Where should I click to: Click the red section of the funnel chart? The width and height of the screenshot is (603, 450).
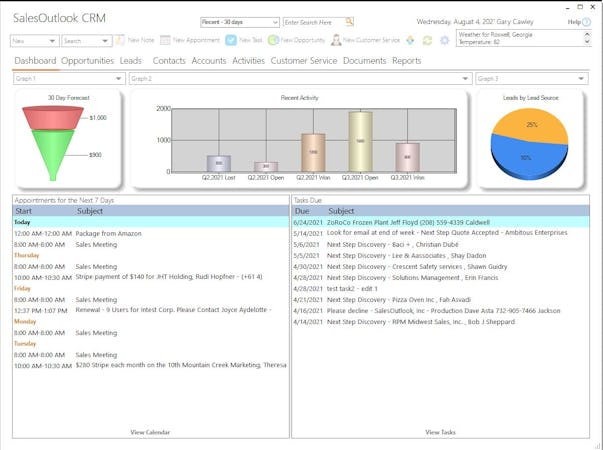[53, 117]
